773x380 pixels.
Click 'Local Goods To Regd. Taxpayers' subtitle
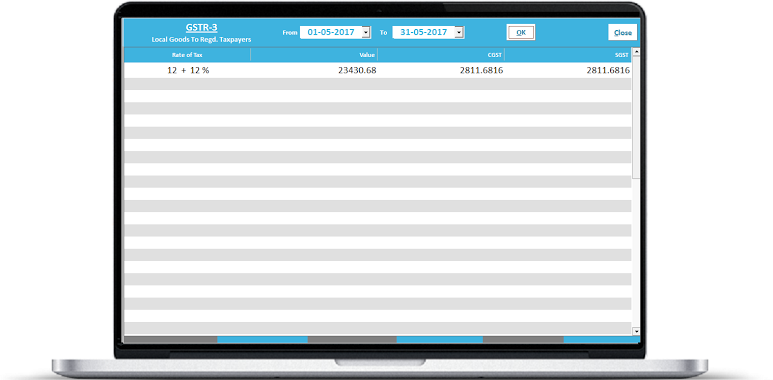201,39
